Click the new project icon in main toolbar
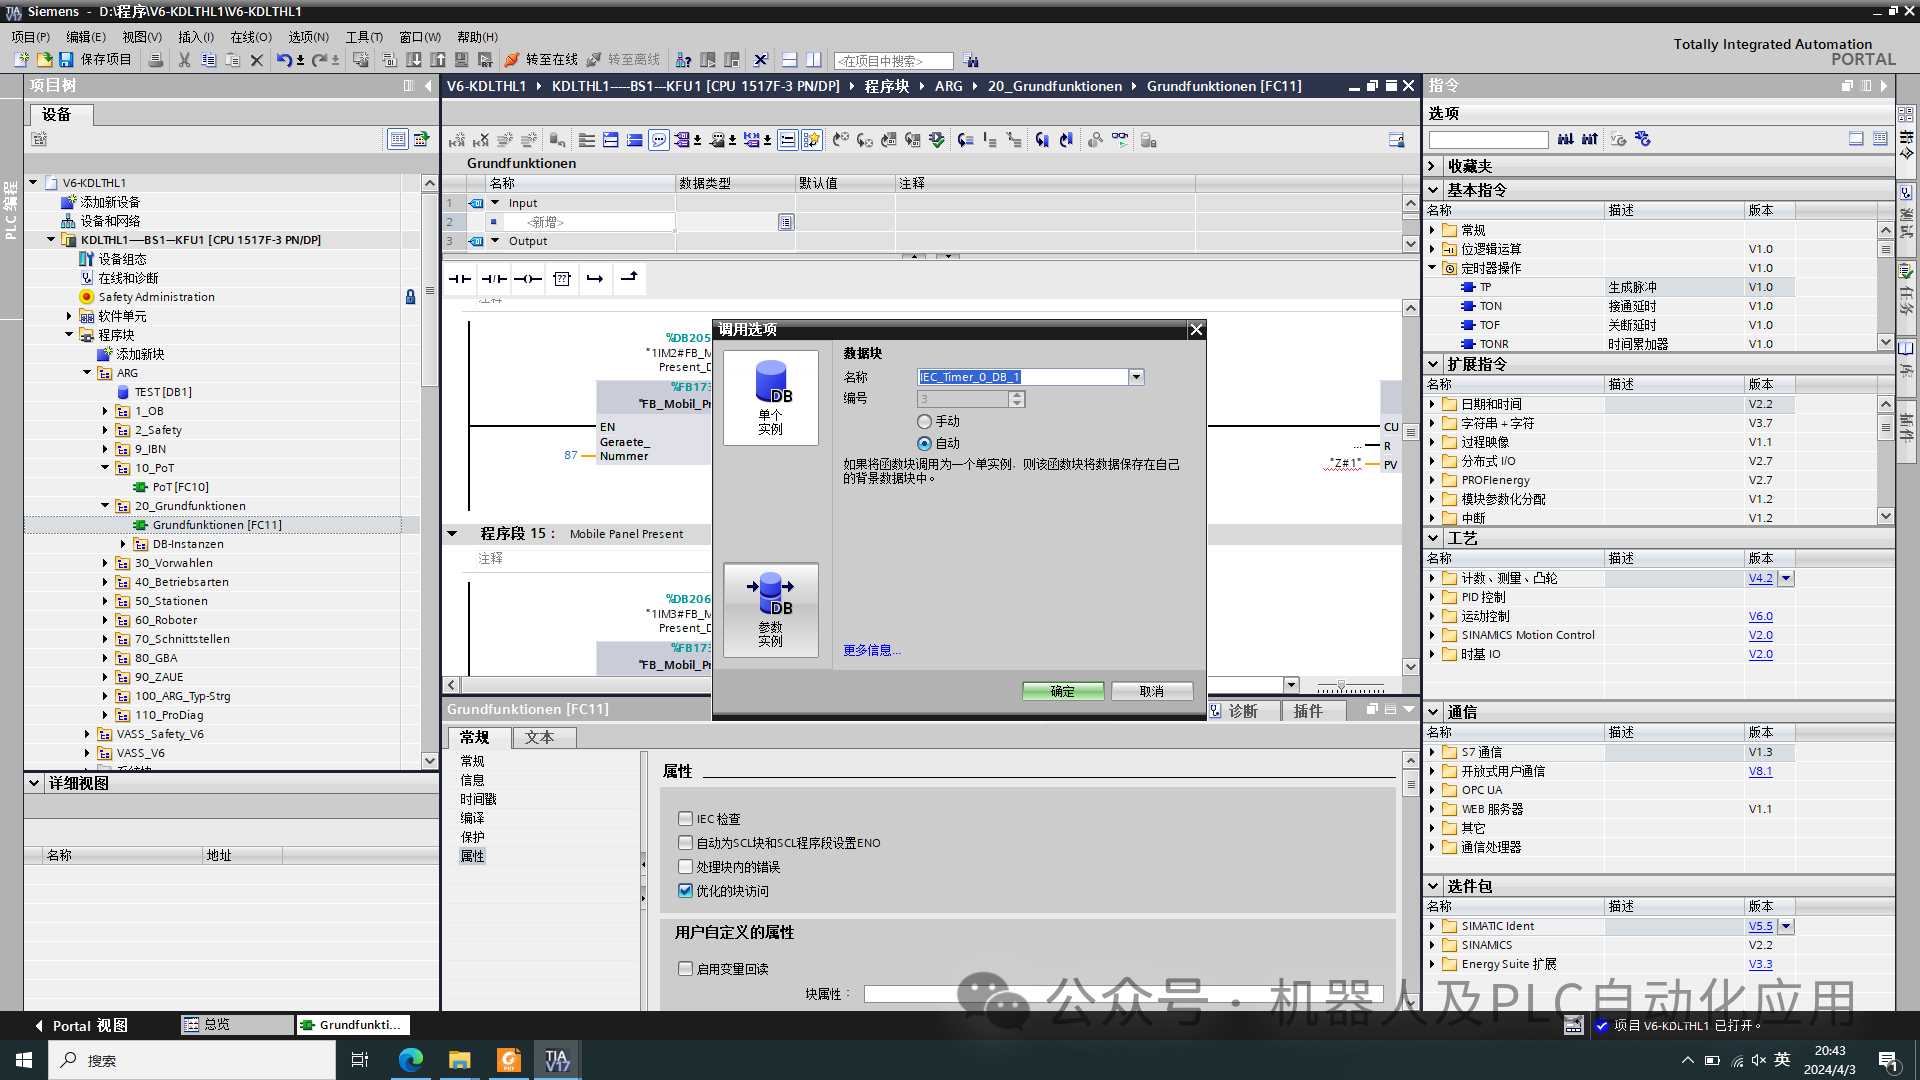 [x=21, y=60]
